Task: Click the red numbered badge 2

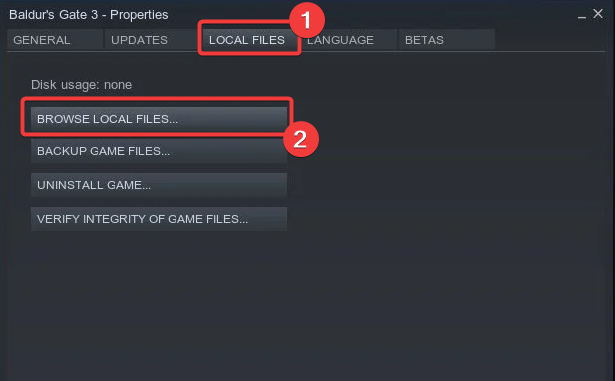Action: tap(301, 139)
